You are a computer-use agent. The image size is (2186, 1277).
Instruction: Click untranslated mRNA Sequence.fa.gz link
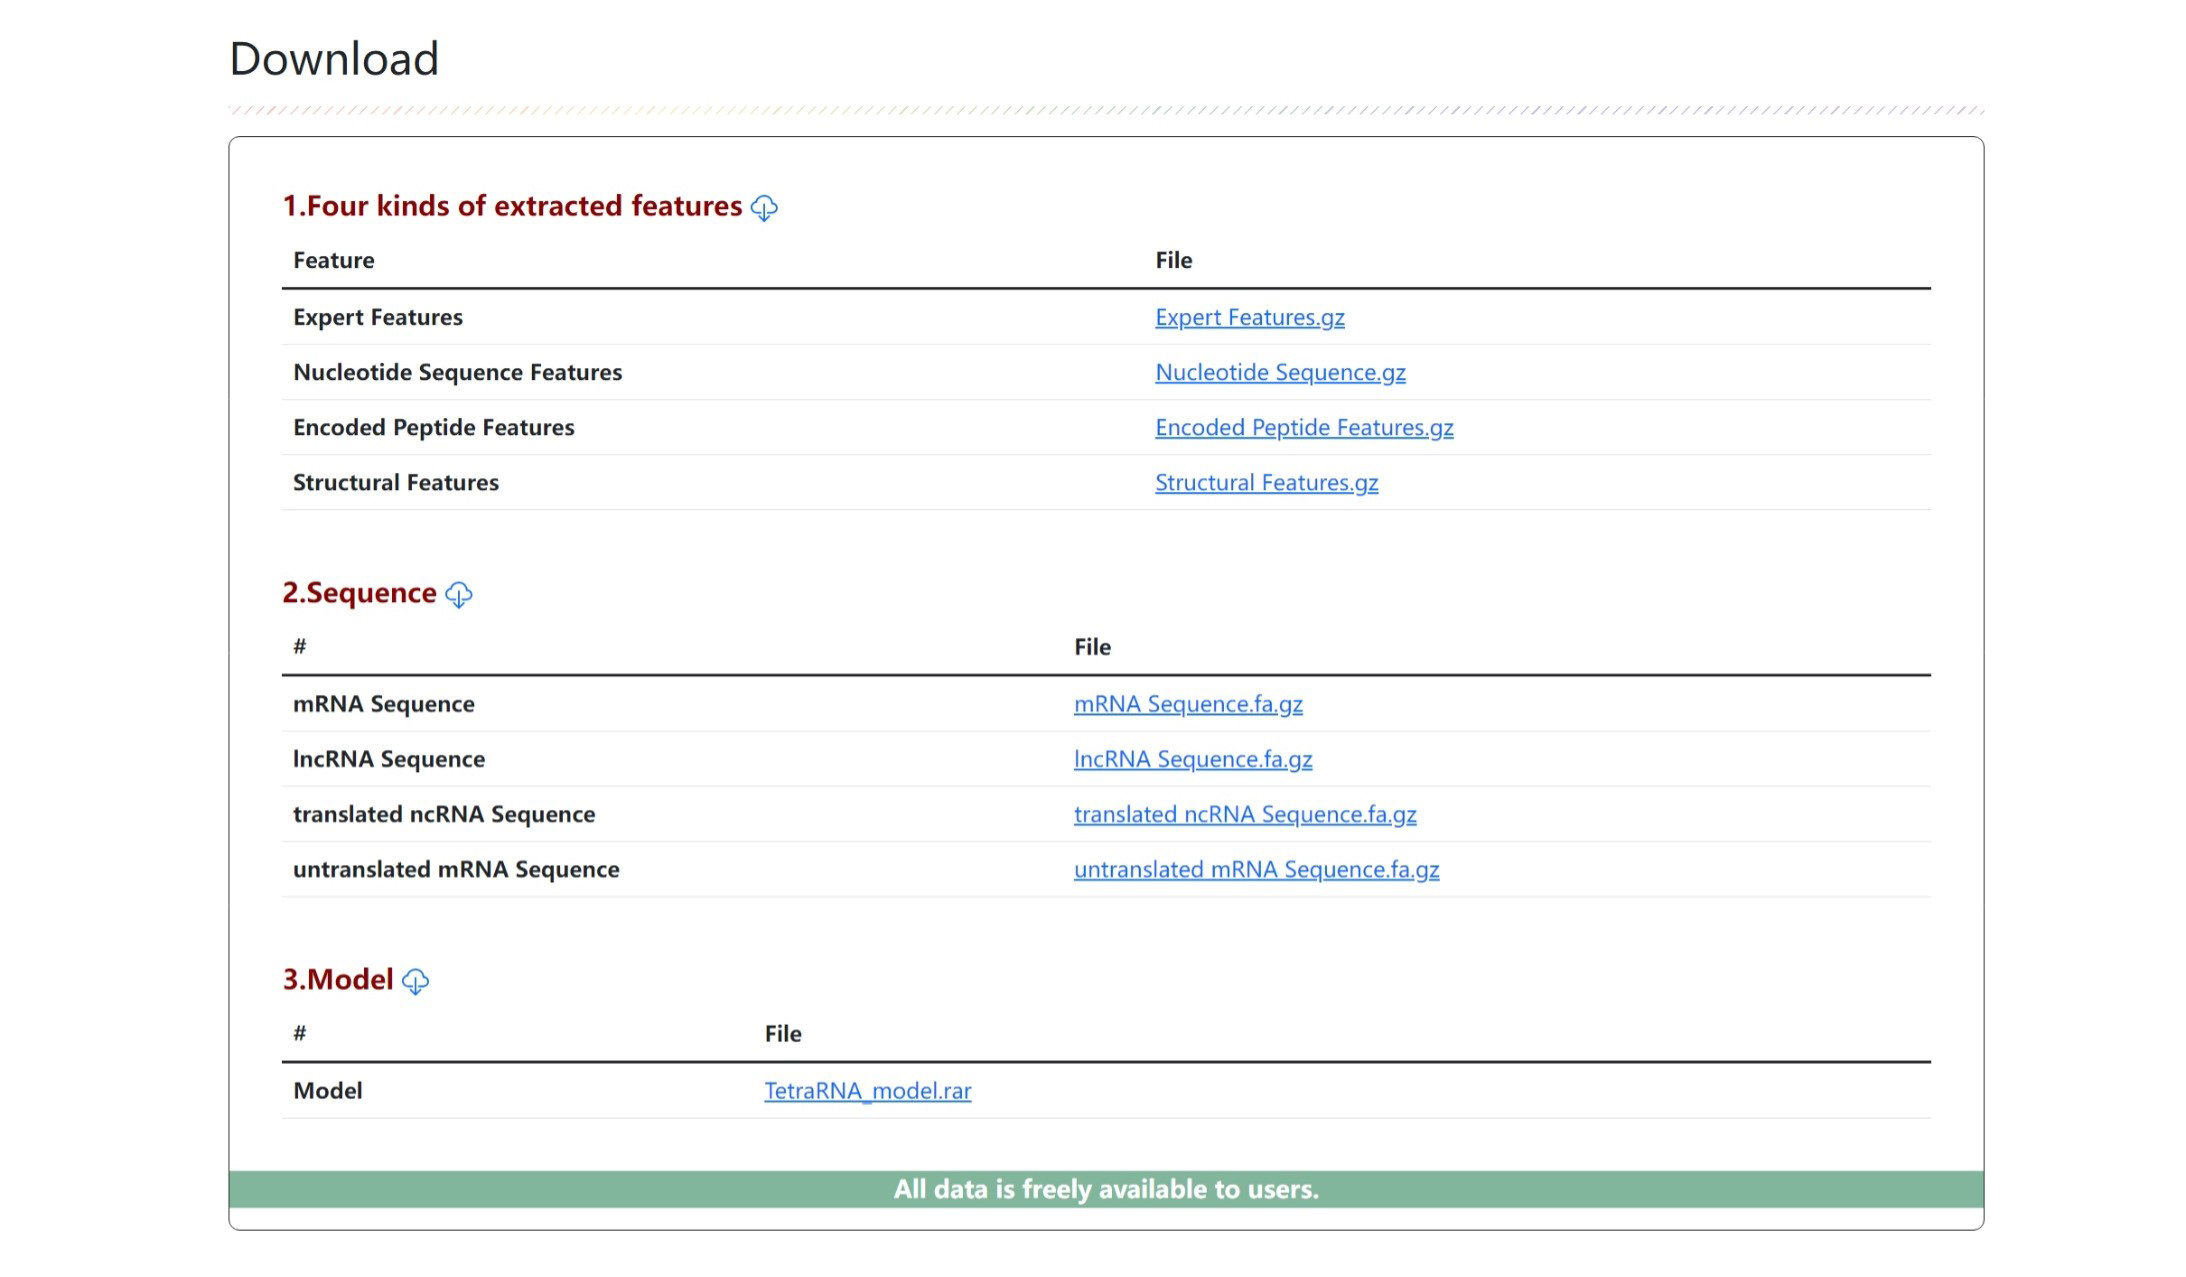1256,869
